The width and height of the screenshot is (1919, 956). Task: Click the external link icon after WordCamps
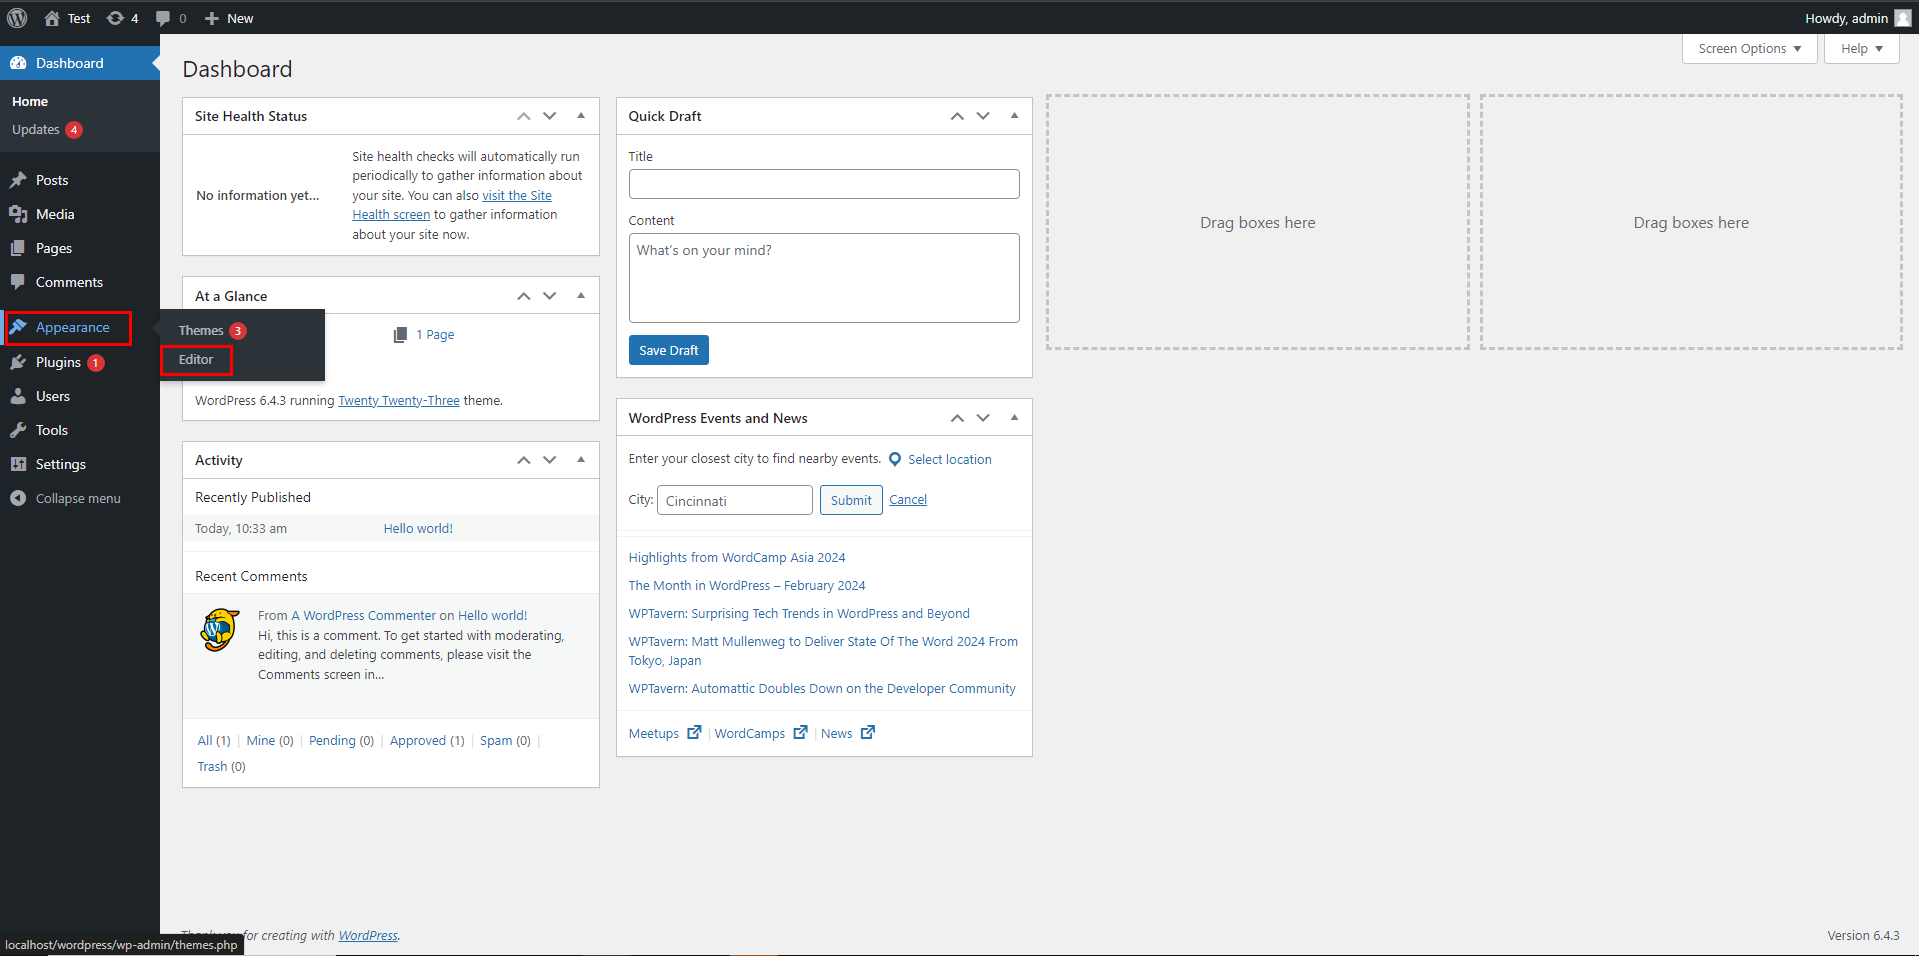click(800, 732)
